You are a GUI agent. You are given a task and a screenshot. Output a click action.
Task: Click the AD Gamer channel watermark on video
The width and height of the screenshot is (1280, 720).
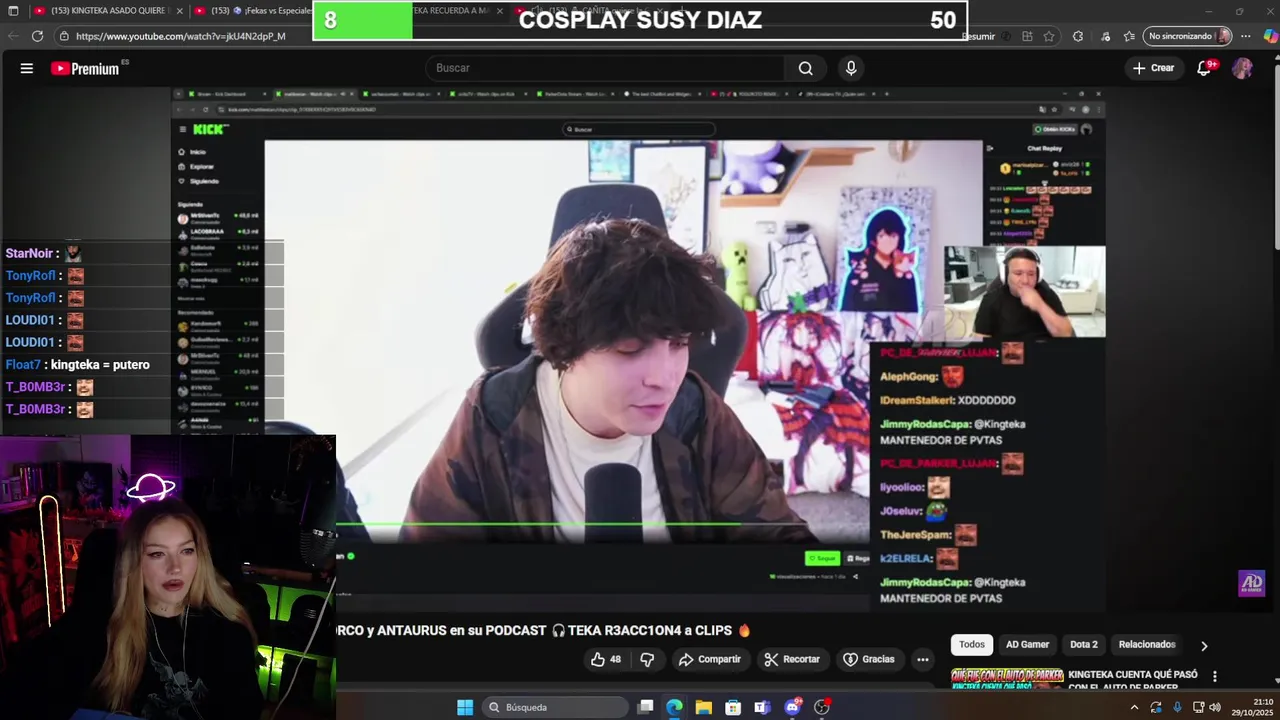1251,583
